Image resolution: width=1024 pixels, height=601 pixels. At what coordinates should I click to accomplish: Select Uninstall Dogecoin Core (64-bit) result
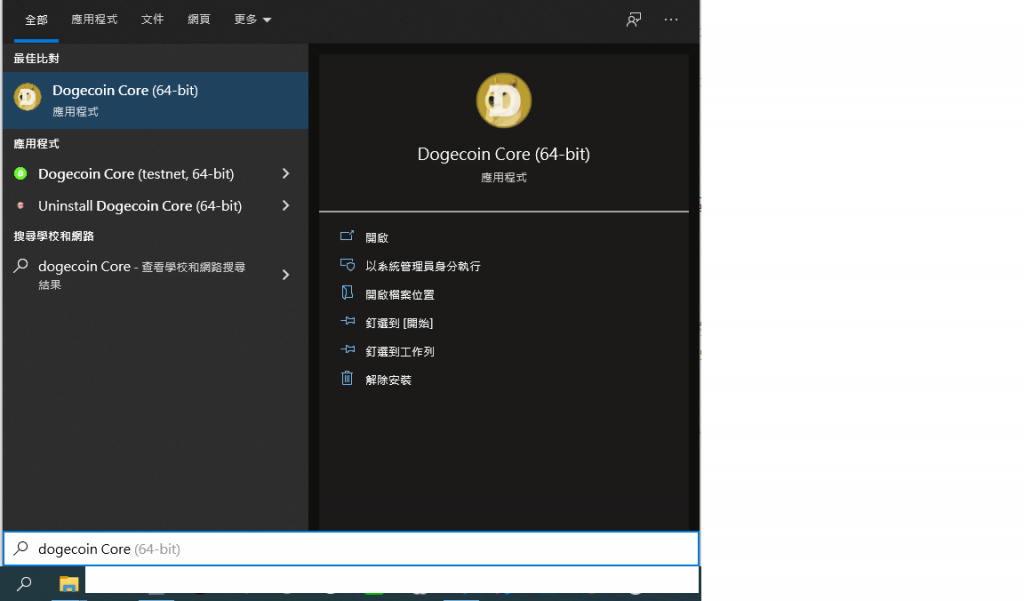[155, 206]
